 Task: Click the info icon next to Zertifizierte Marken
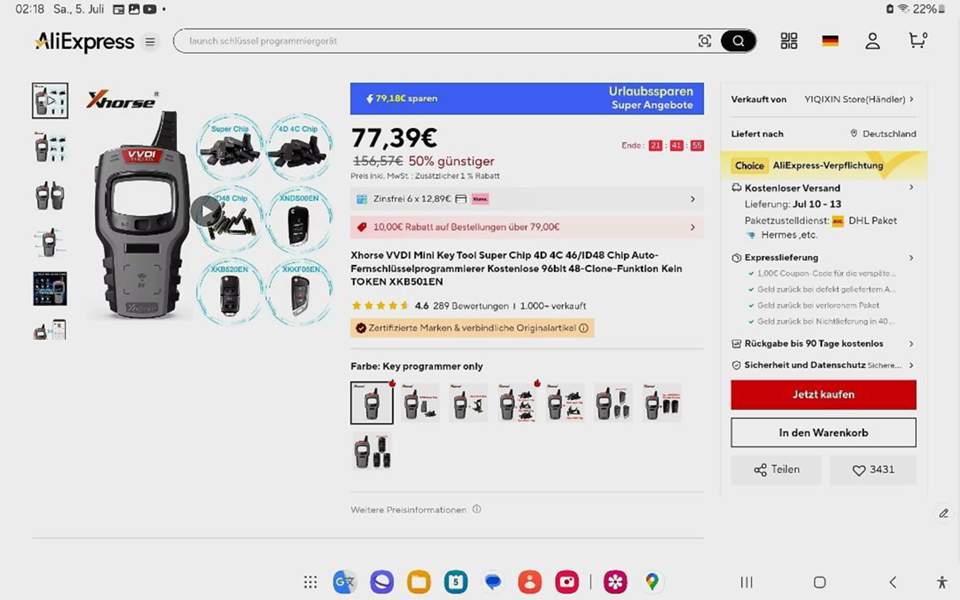[583, 328]
